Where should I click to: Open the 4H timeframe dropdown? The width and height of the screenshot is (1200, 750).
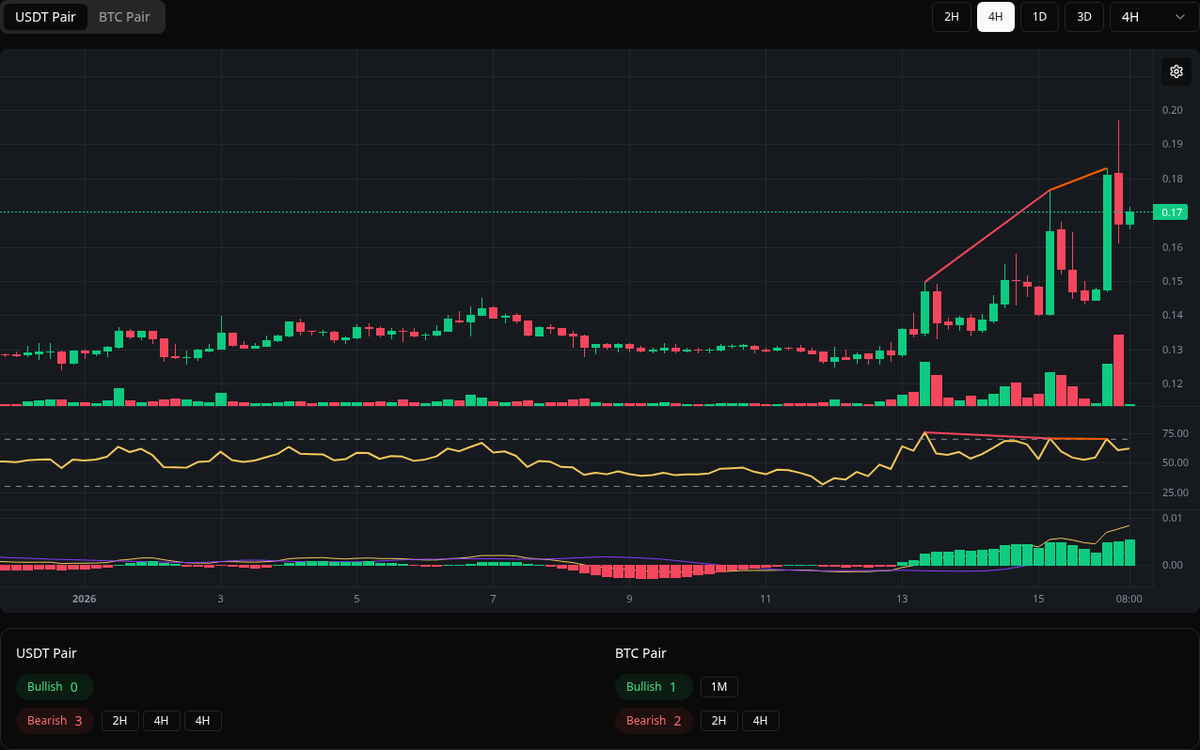(x=1153, y=17)
